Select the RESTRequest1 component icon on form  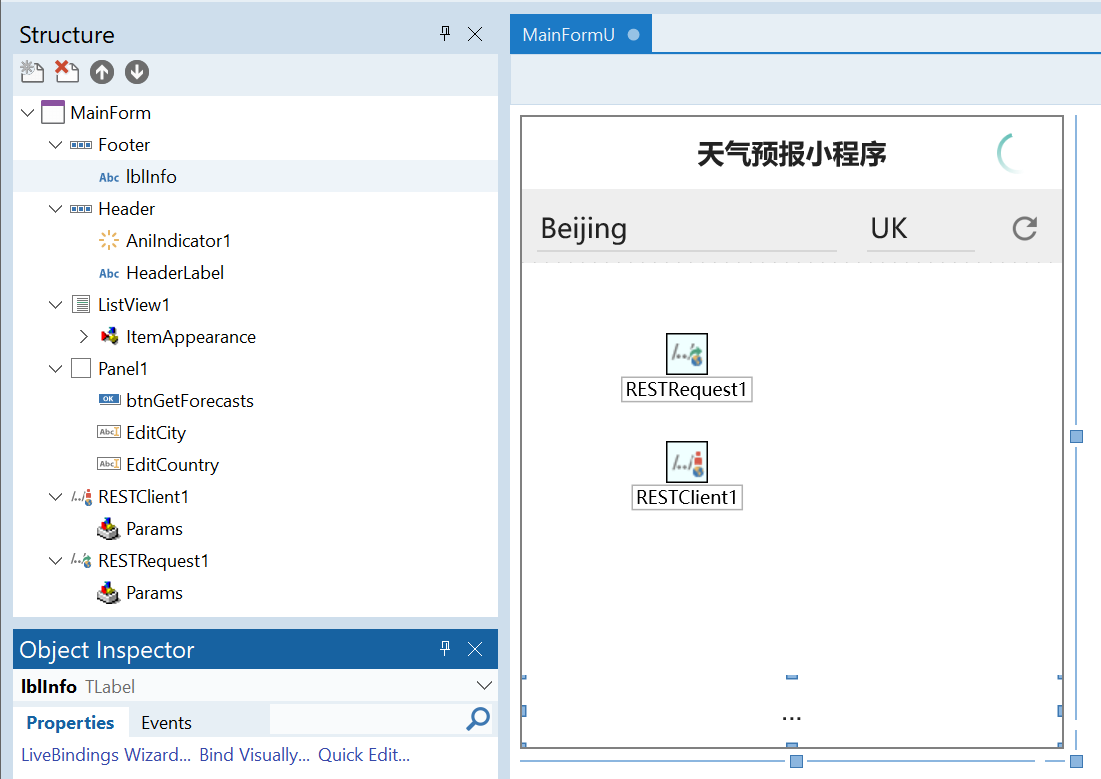(686, 354)
